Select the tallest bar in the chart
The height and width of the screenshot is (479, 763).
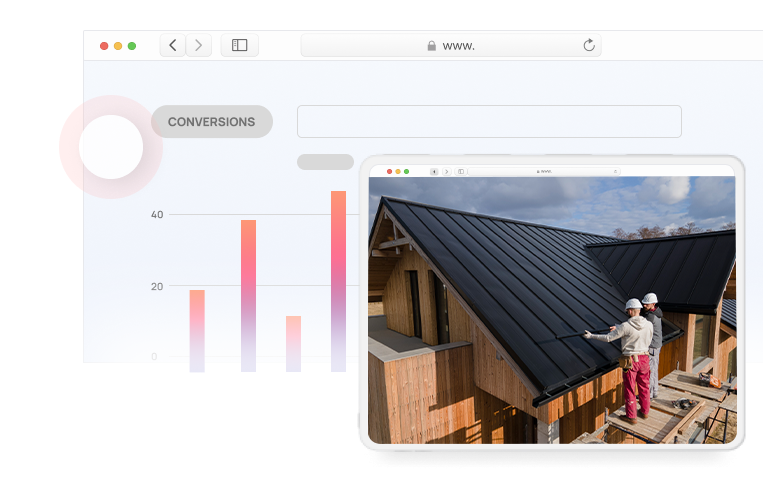click(x=338, y=280)
